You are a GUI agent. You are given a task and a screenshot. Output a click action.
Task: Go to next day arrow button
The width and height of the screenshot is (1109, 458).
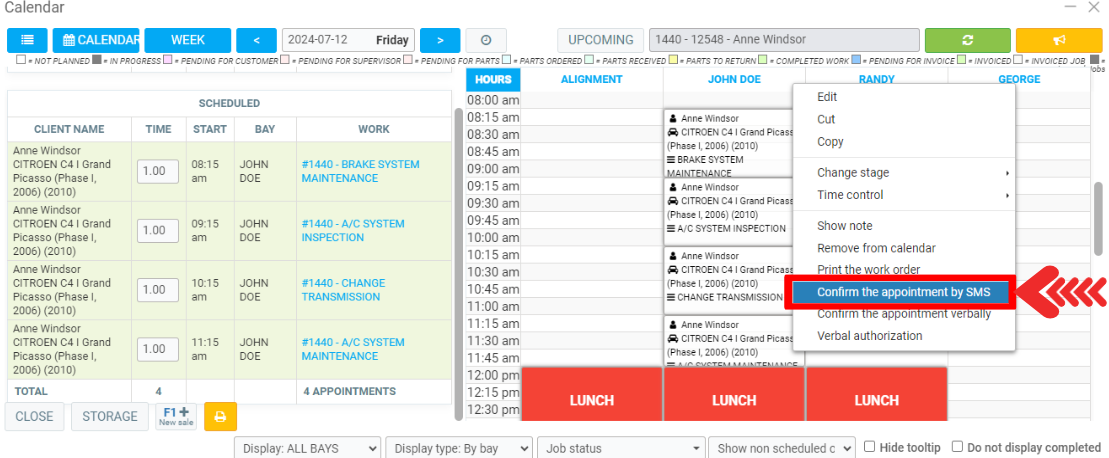(x=440, y=40)
